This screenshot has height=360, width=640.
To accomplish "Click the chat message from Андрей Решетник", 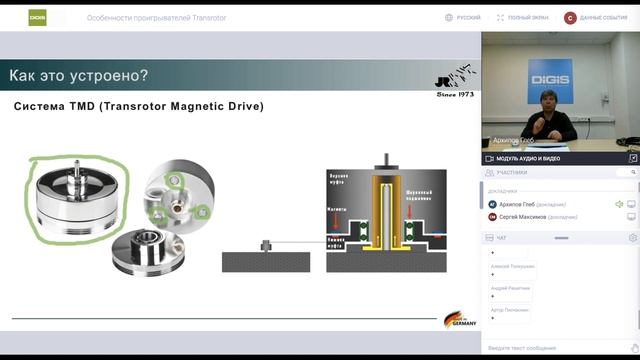I will 510,292.
